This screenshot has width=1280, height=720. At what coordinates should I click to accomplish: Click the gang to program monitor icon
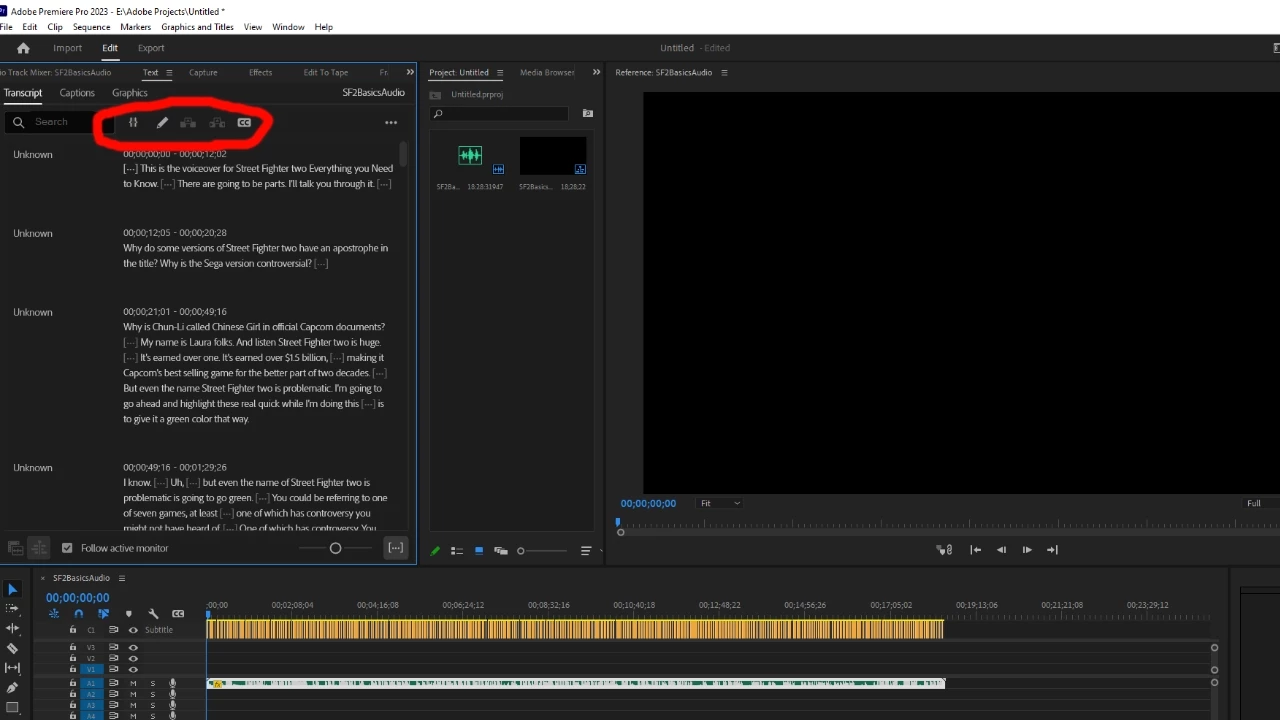944,550
